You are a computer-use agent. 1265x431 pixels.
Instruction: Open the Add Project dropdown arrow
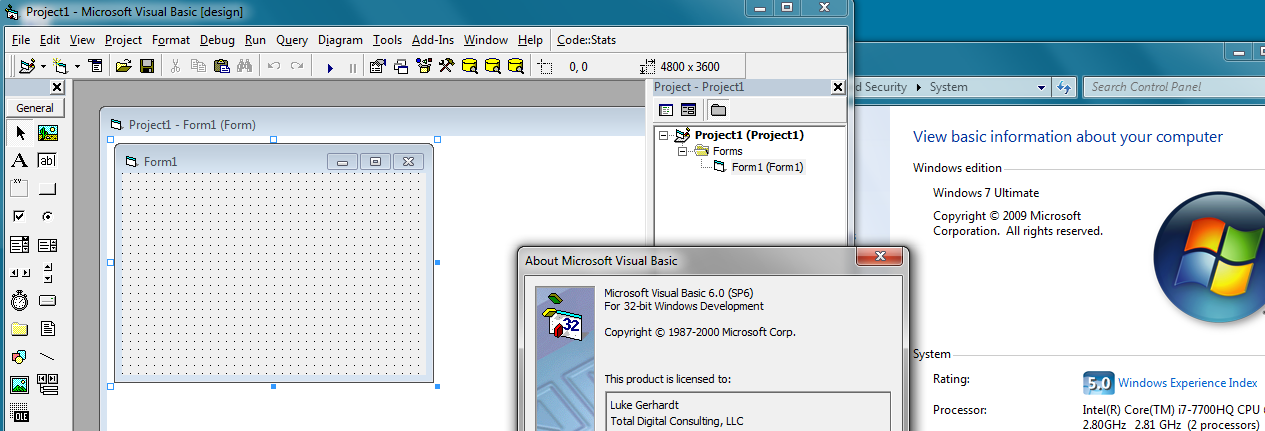(x=43, y=67)
